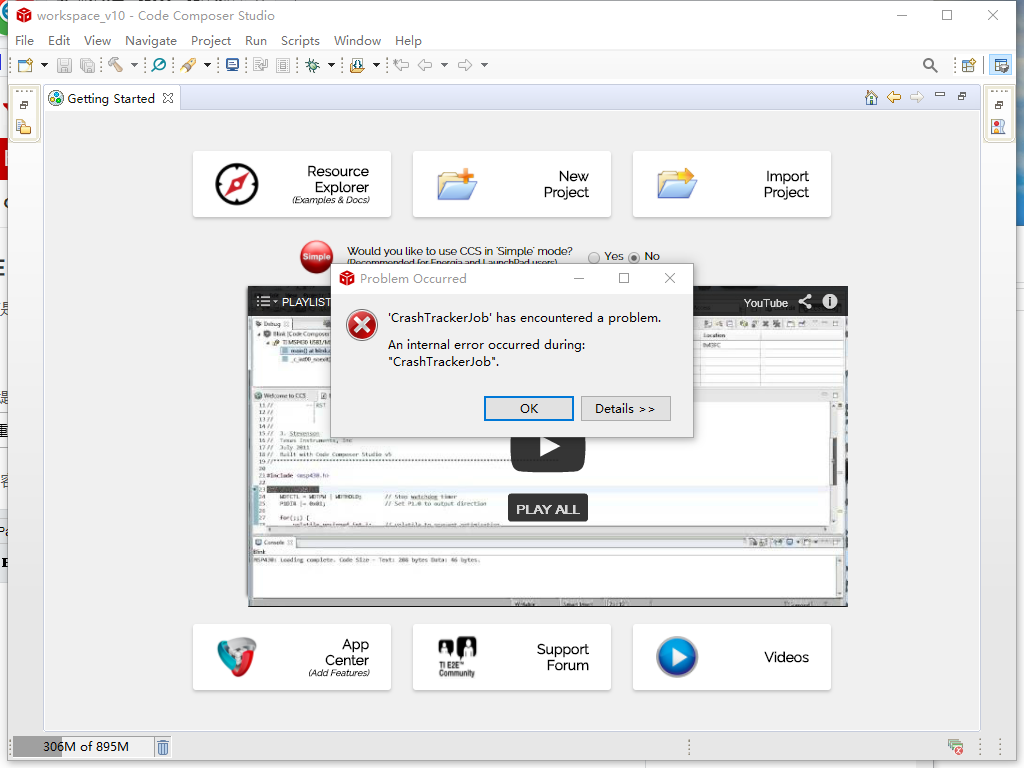Click the Last Edit Location arrow icon

pos(401,65)
